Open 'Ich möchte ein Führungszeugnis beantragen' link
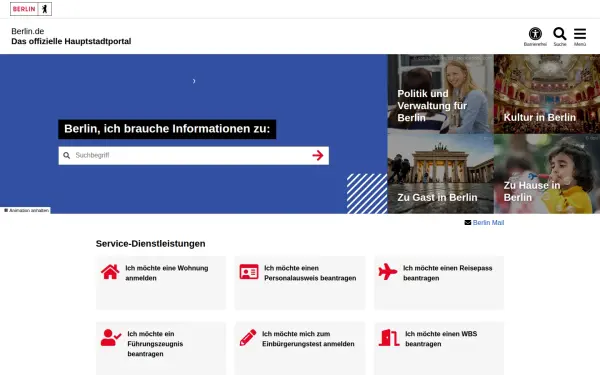Viewport: 600px width, 375px height. 155,344
